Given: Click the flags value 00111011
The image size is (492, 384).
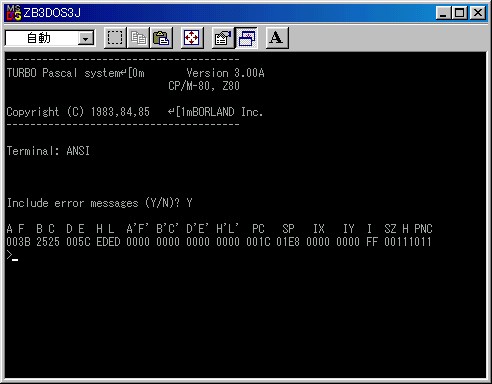Looking at the screenshot, I should click(x=408, y=242).
